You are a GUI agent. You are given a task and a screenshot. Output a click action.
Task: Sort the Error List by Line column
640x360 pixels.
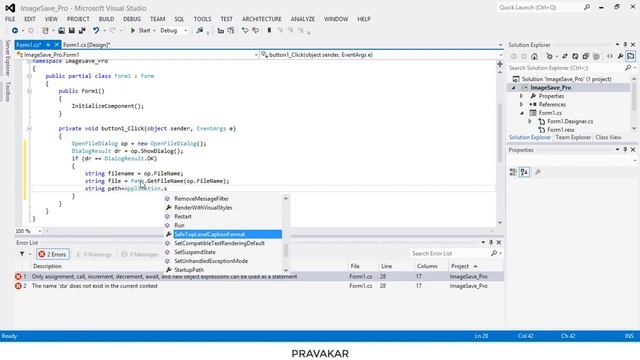click(x=387, y=266)
